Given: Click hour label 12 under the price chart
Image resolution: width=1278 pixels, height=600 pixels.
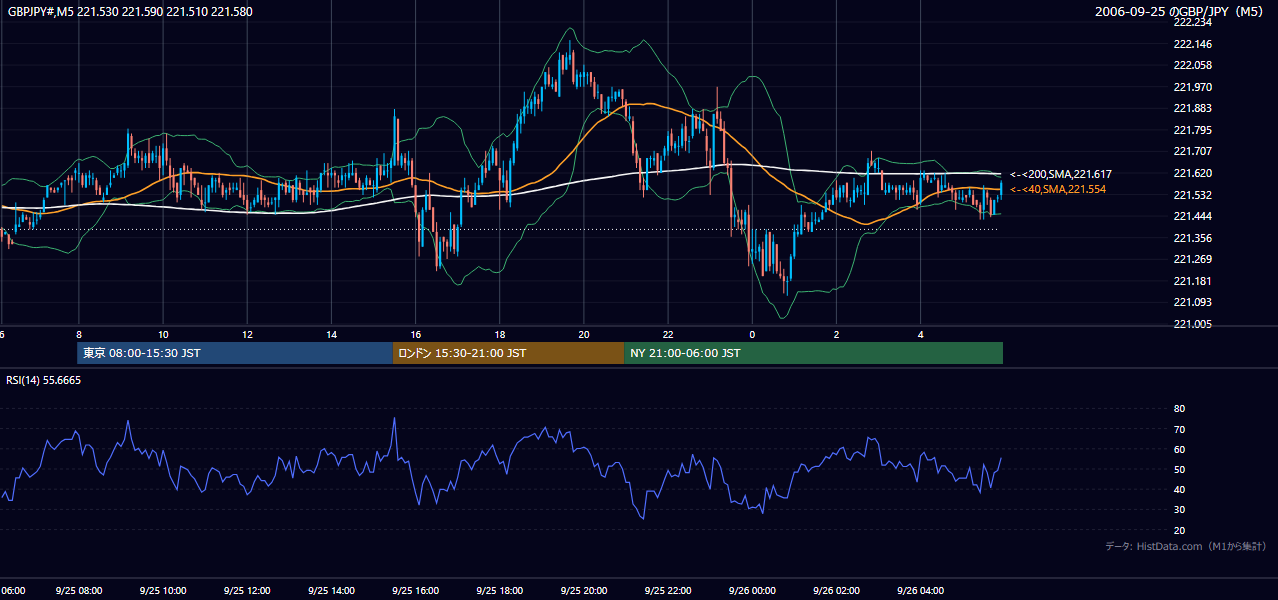Looking at the screenshot, I should [x=247, y=335].
